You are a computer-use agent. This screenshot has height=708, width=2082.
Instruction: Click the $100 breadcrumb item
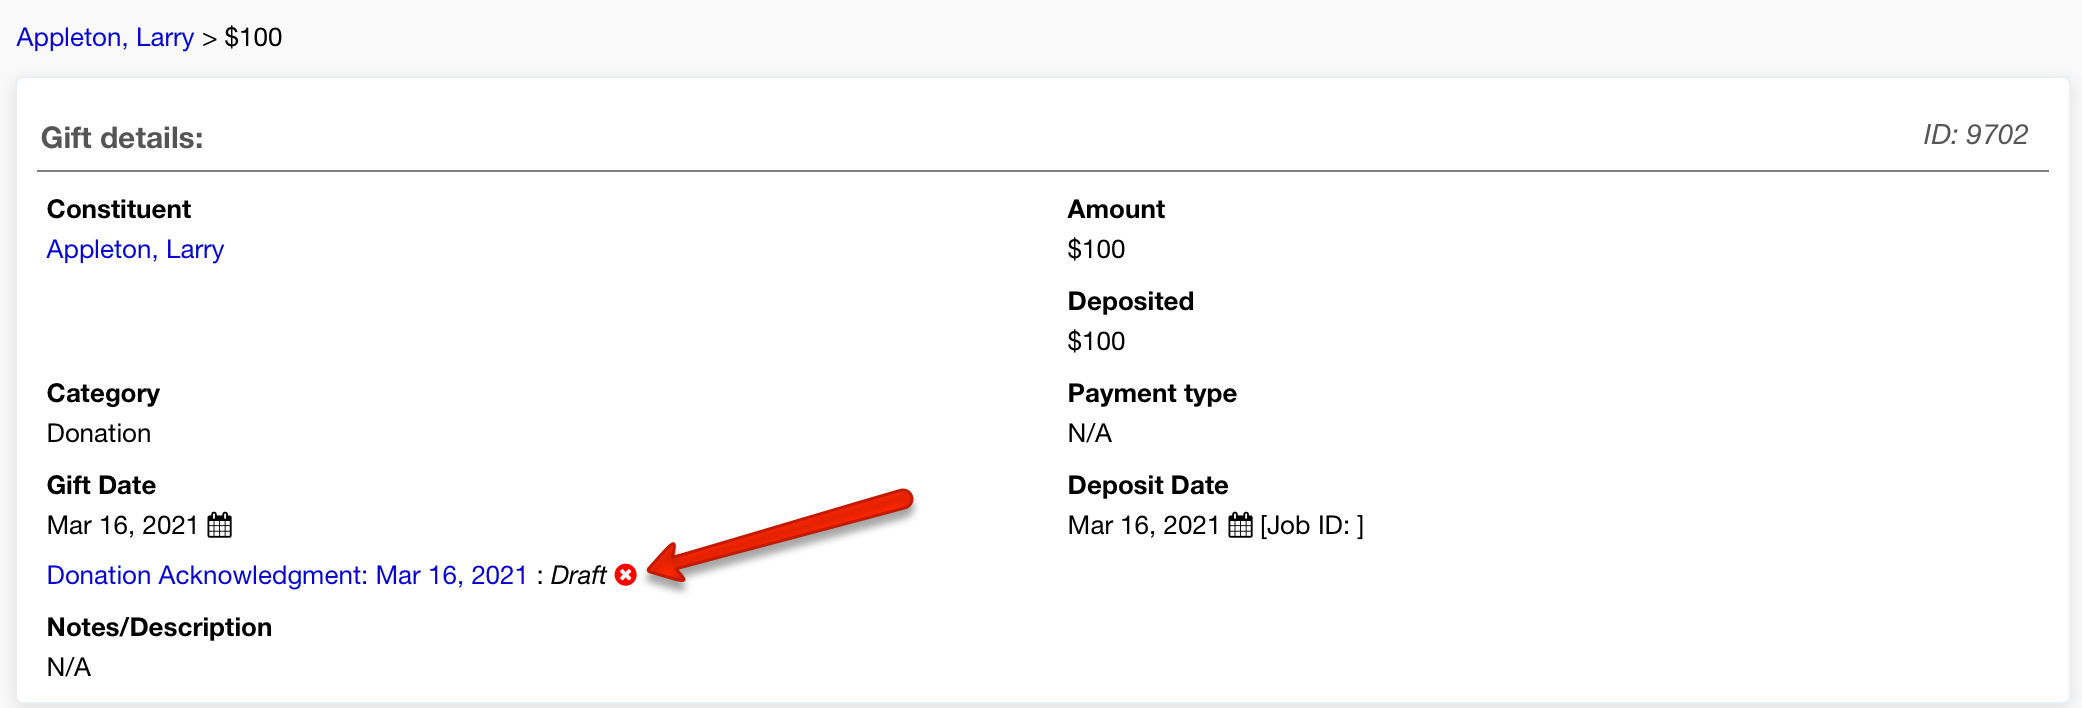pos(253,38)
